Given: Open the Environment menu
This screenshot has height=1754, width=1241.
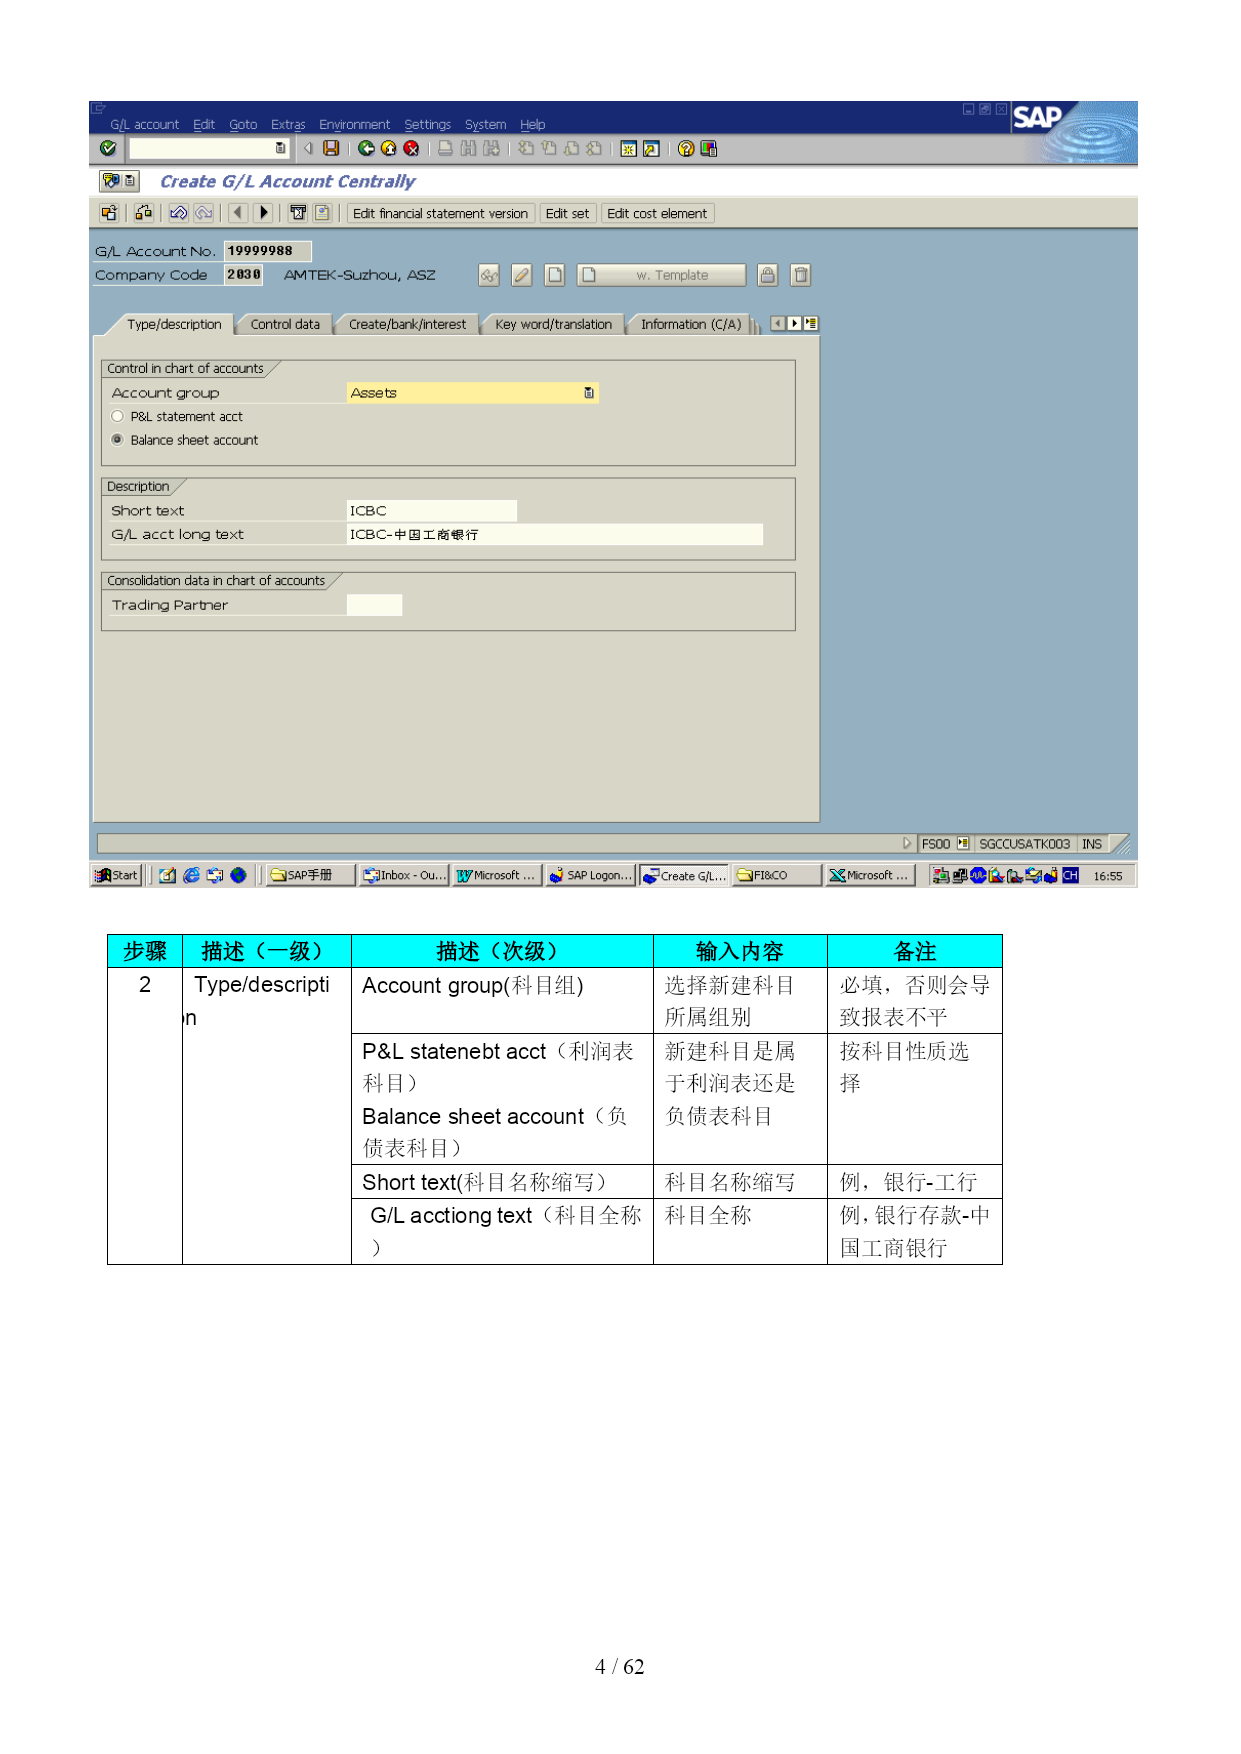Looking at the screenshot, I should pyautogui.click(x=355, y=125).
